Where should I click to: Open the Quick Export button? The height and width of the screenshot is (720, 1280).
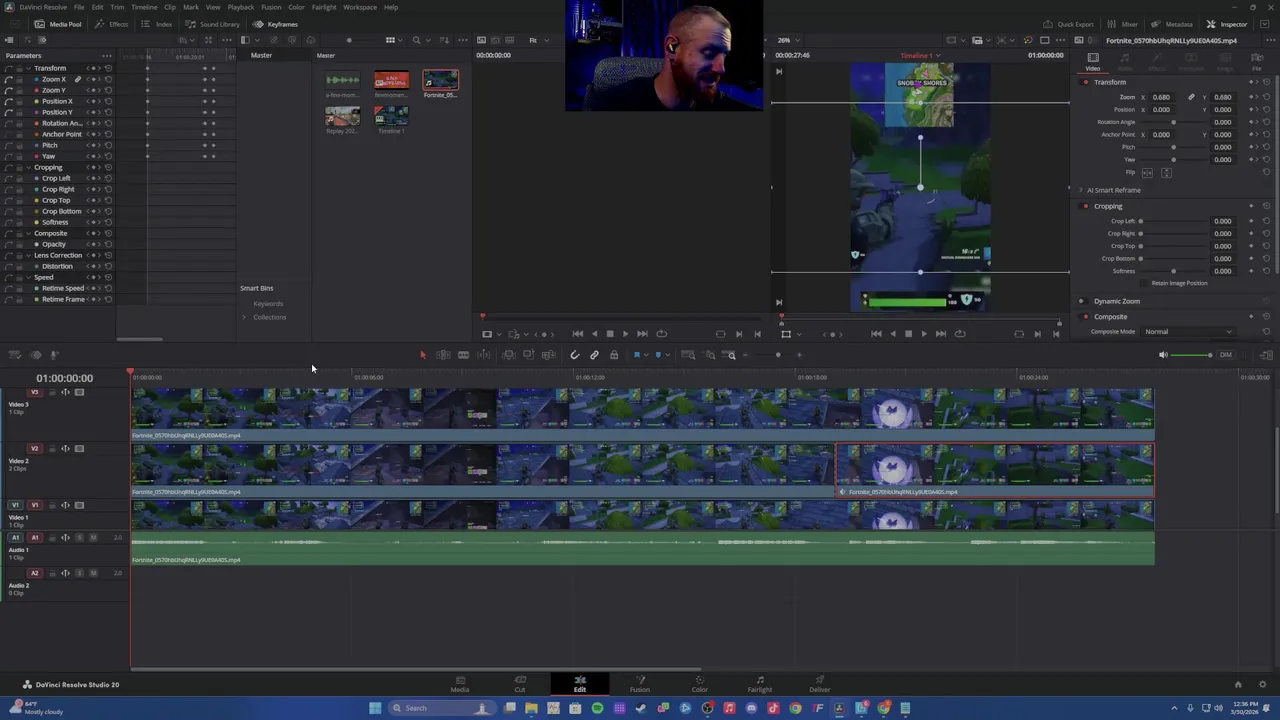click(x=1069, y=24)
